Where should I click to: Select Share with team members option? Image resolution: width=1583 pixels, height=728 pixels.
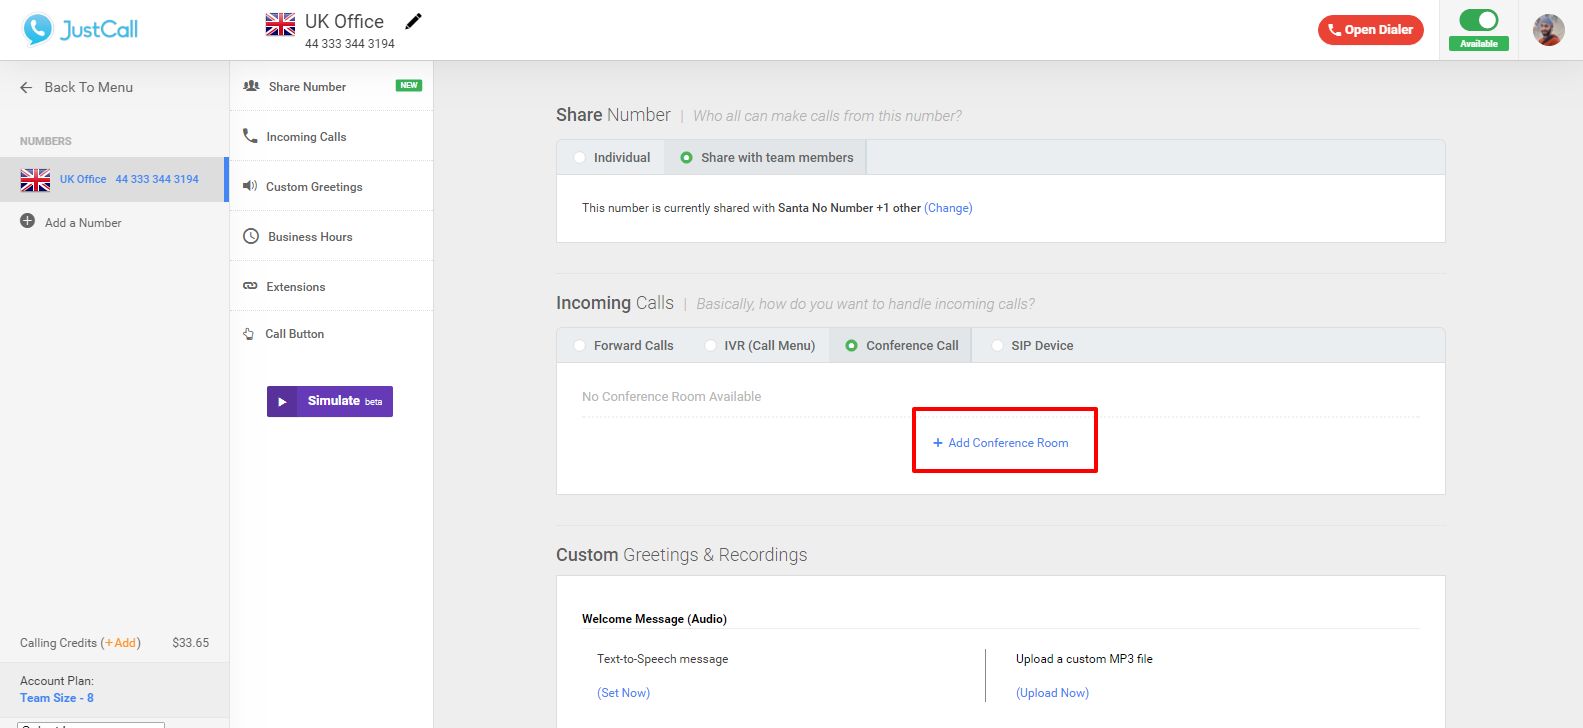pyautogui.click(x=686, y=158)
